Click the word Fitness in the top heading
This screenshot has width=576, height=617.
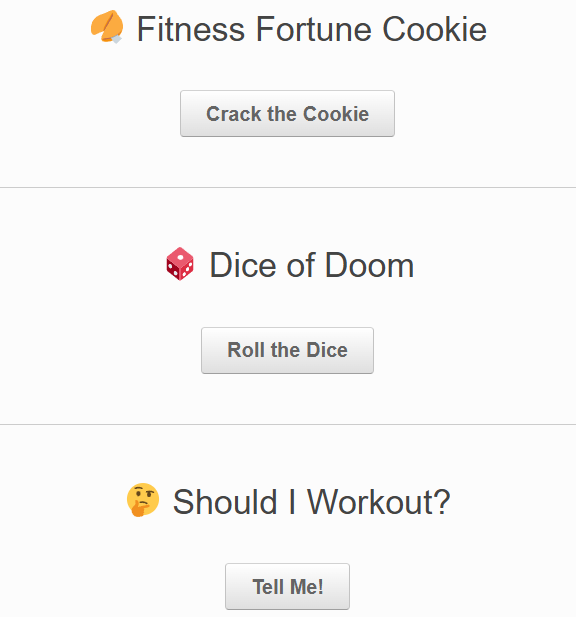pyautogui.click(x=191, y=29)
